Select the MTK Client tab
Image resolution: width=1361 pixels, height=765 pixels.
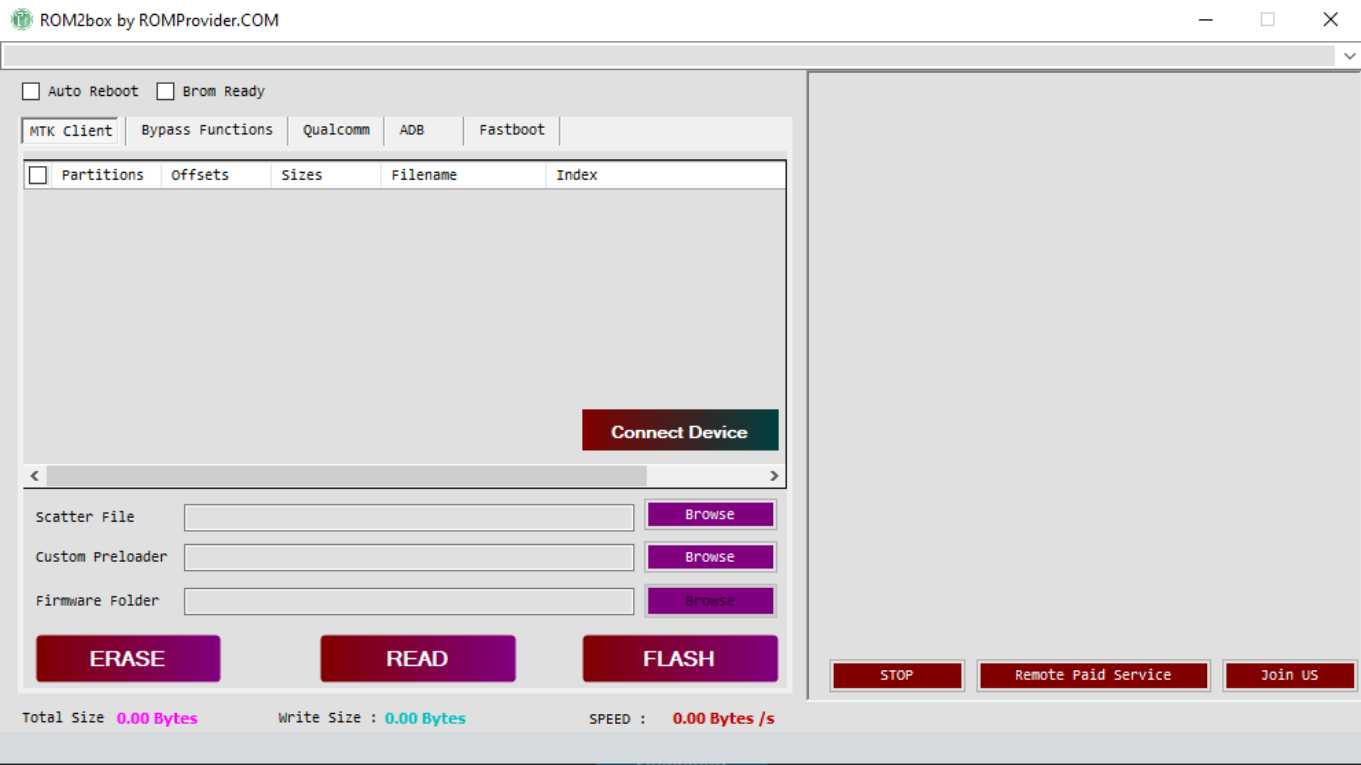click(x=68, y=130)
